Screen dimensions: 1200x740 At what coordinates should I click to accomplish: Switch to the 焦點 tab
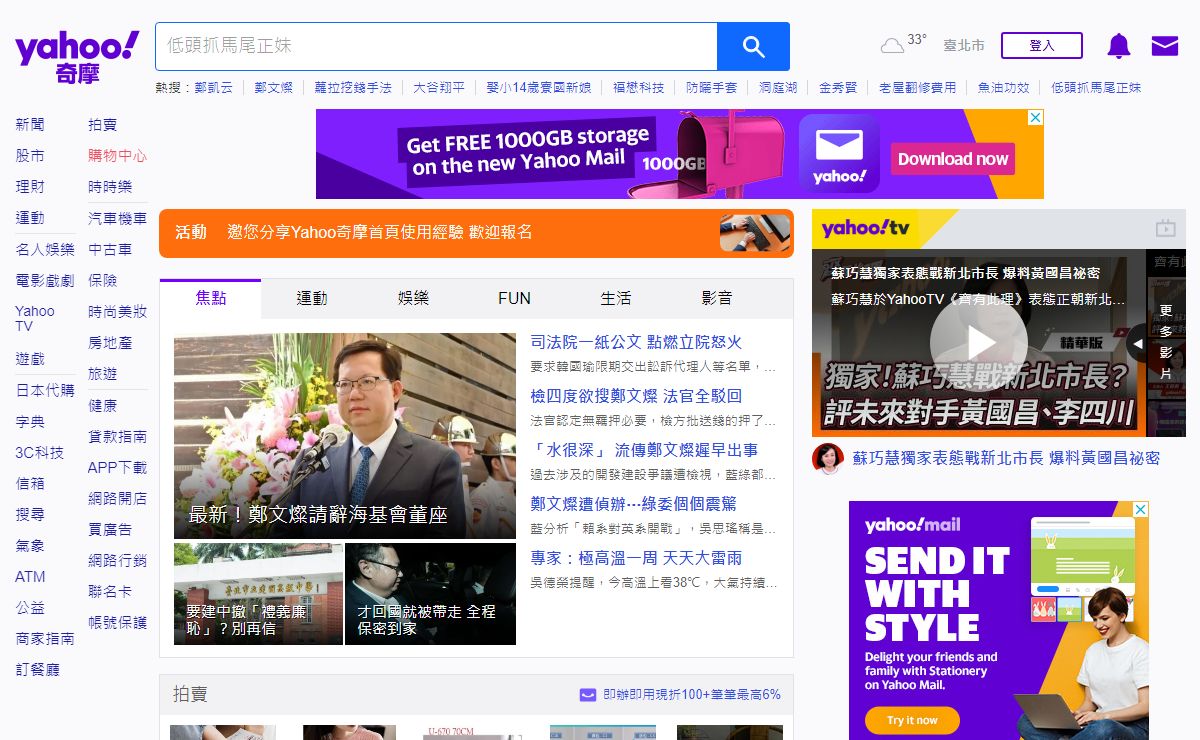click(x=211, y=298)
